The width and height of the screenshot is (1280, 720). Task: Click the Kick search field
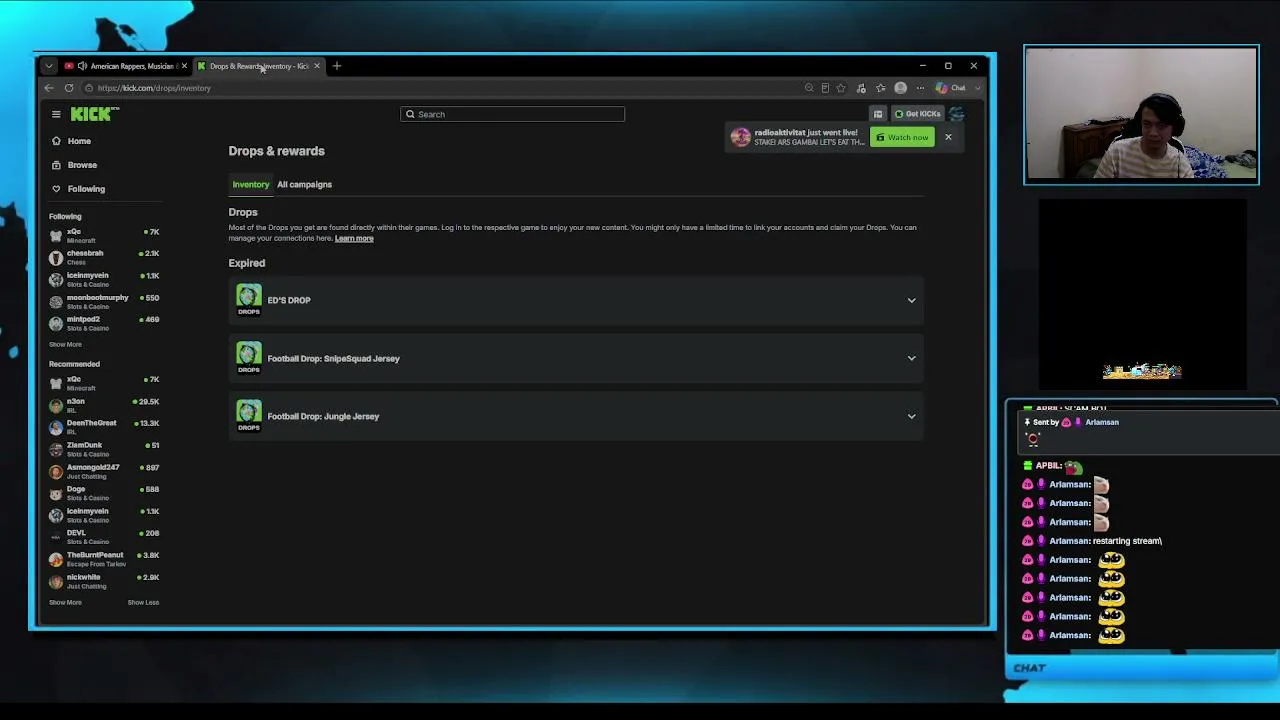513,114
